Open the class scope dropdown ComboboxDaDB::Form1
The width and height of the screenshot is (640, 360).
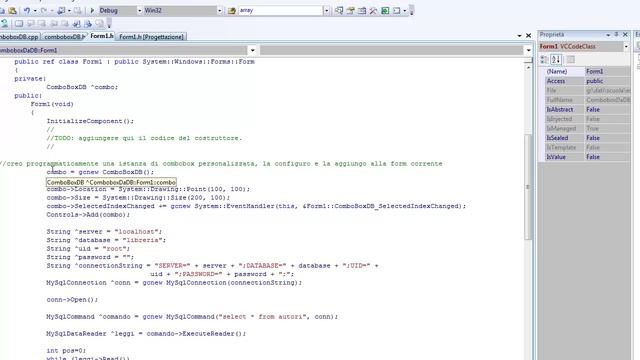pyautogui.click(x=252, y=50)
